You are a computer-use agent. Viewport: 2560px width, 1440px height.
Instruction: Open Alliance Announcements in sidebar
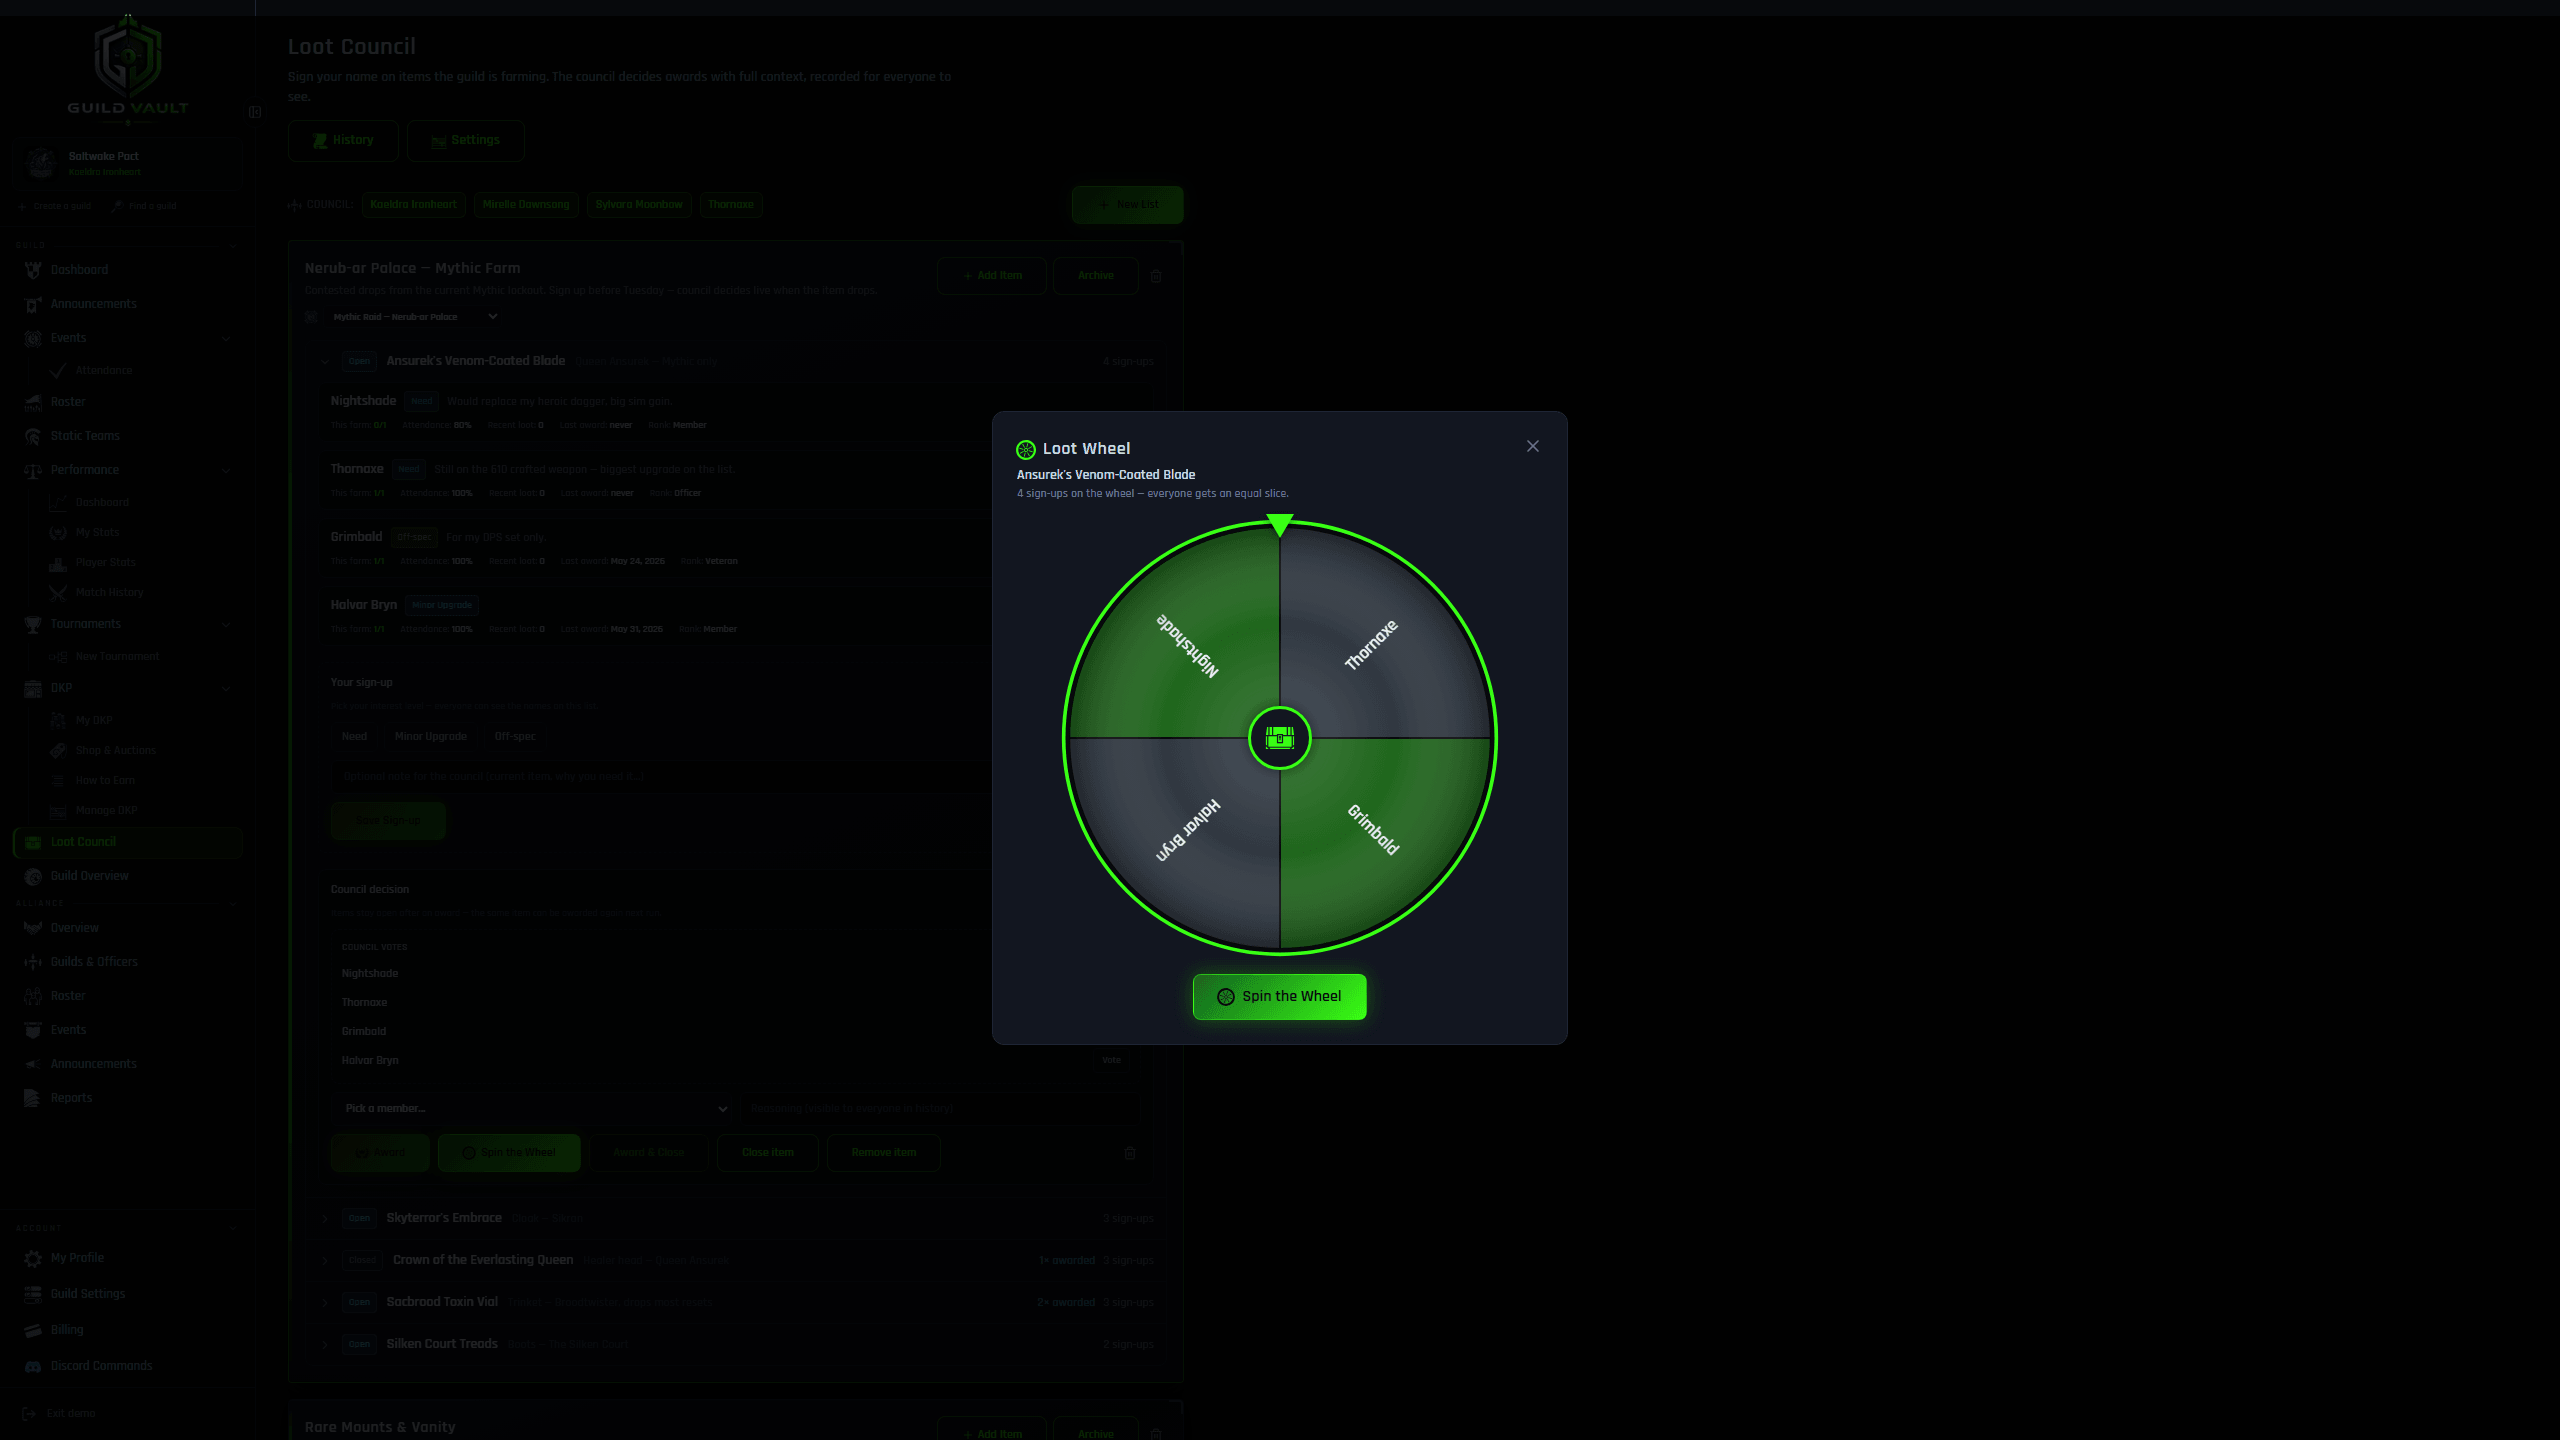coord(93,1064)
